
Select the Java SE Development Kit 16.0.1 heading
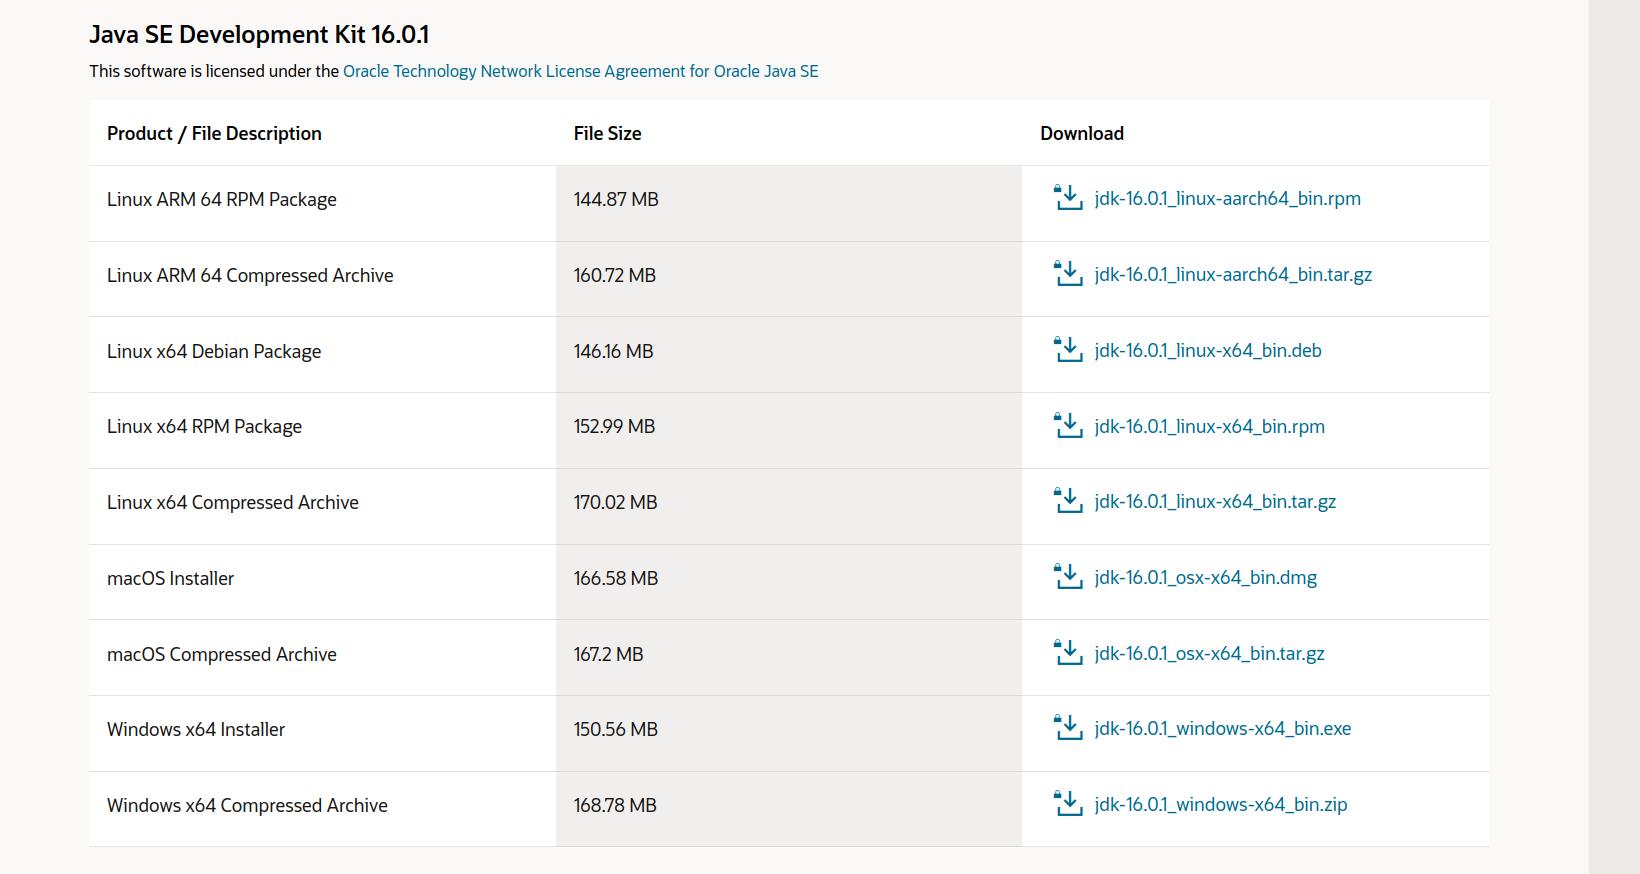click(259, 35)
